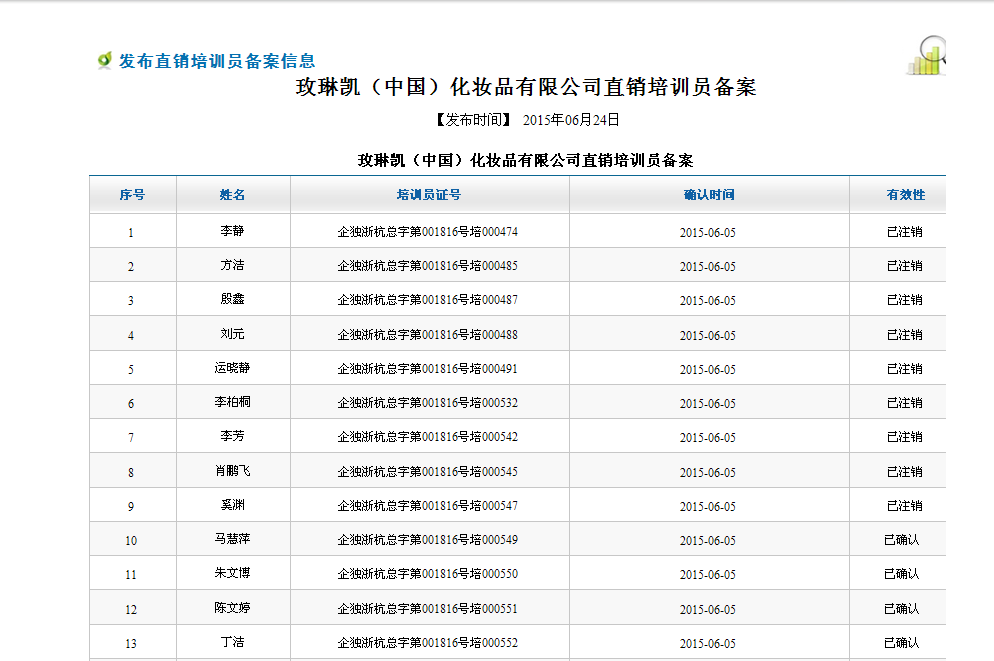Viewport: 994px width, 661px height.
Task: Click the 已确认 status in row 10
Action: pos(901,540)
